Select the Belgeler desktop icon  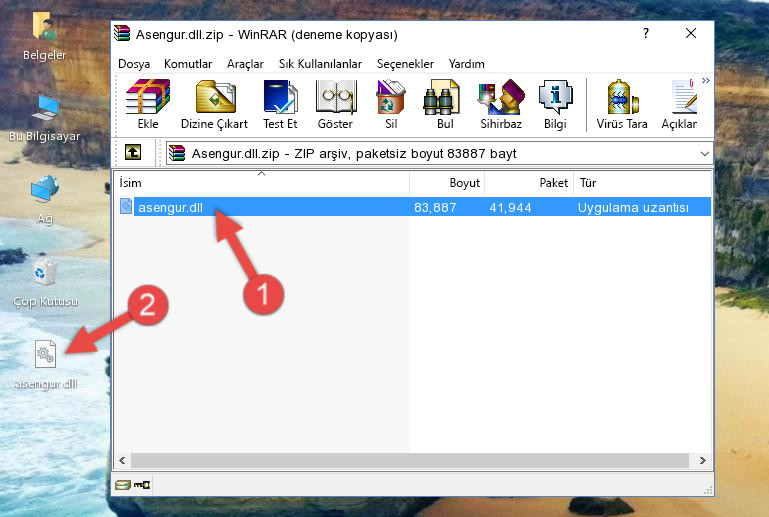(x=44, y=37)
